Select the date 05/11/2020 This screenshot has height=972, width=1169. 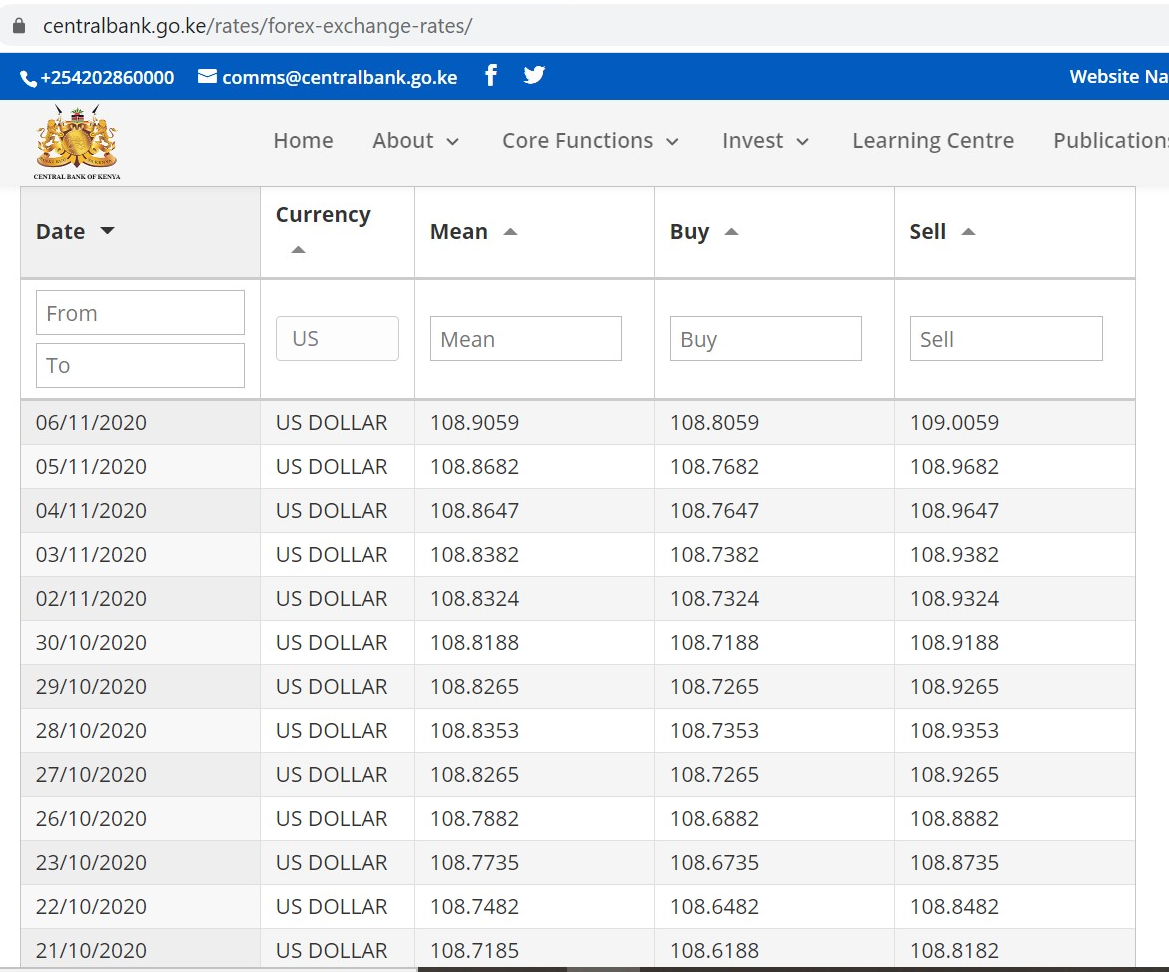click(91, 467)
